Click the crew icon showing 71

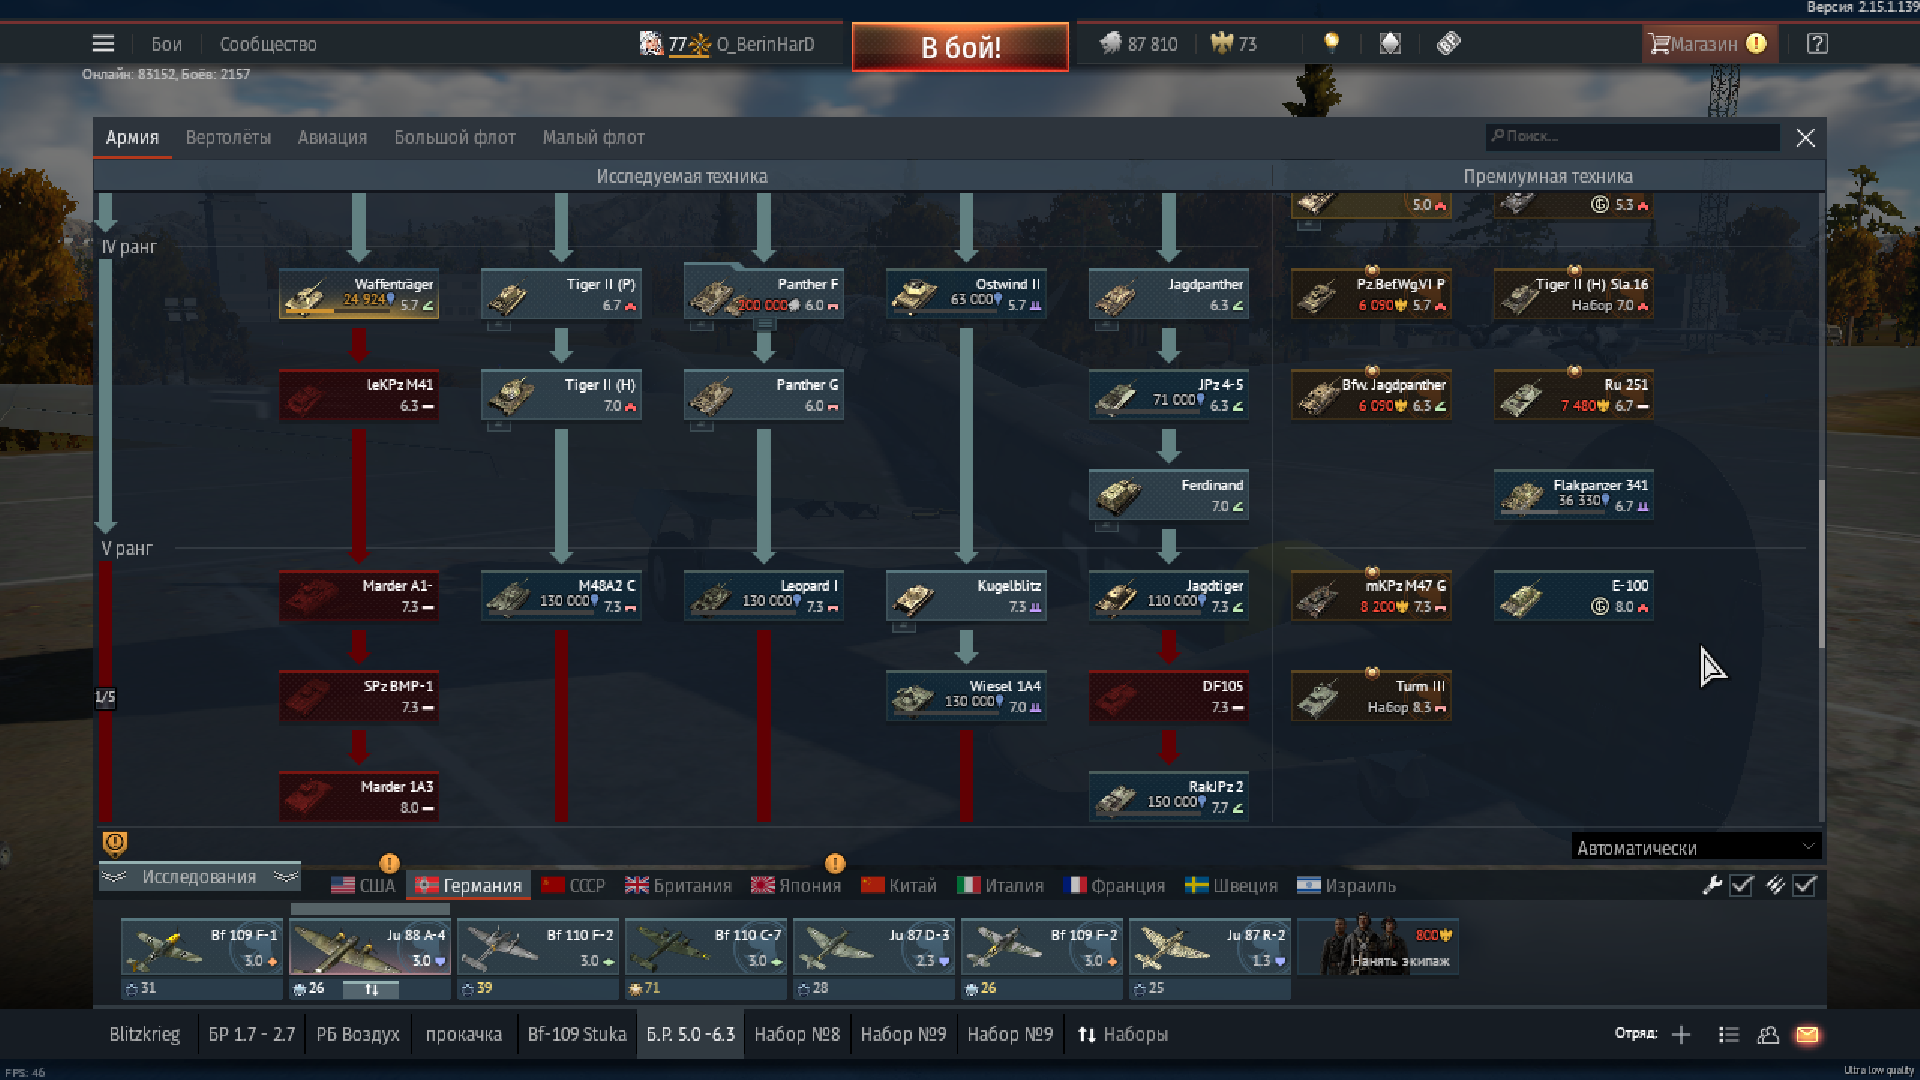click(636, 988)
